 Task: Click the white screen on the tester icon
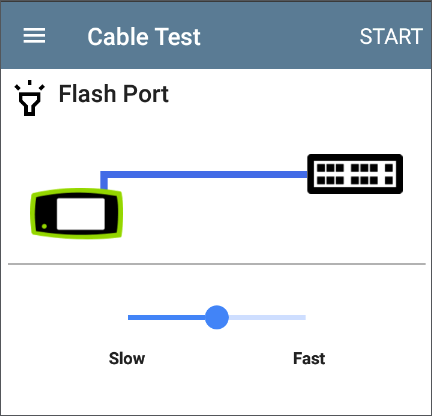pyautogui.click(x=81, y=214)
